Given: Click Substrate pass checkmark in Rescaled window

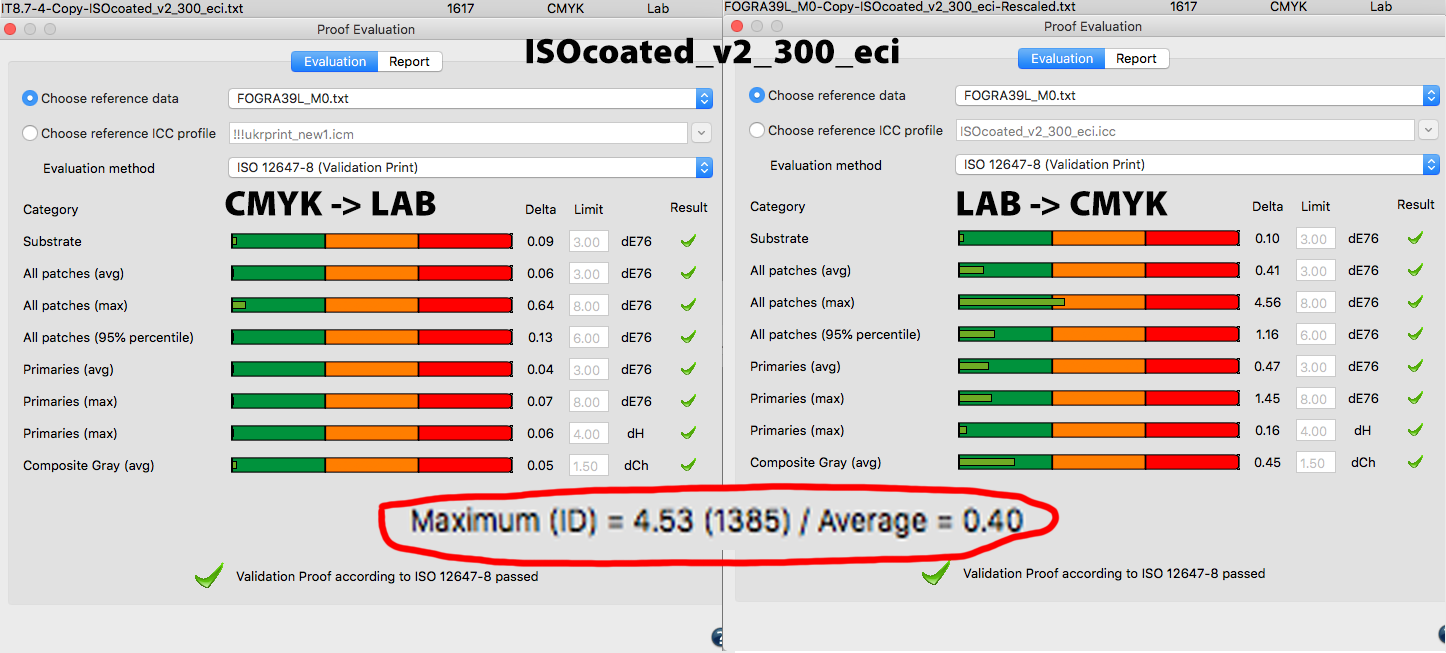Looking at the screenshot, I should coord(1415,238).
